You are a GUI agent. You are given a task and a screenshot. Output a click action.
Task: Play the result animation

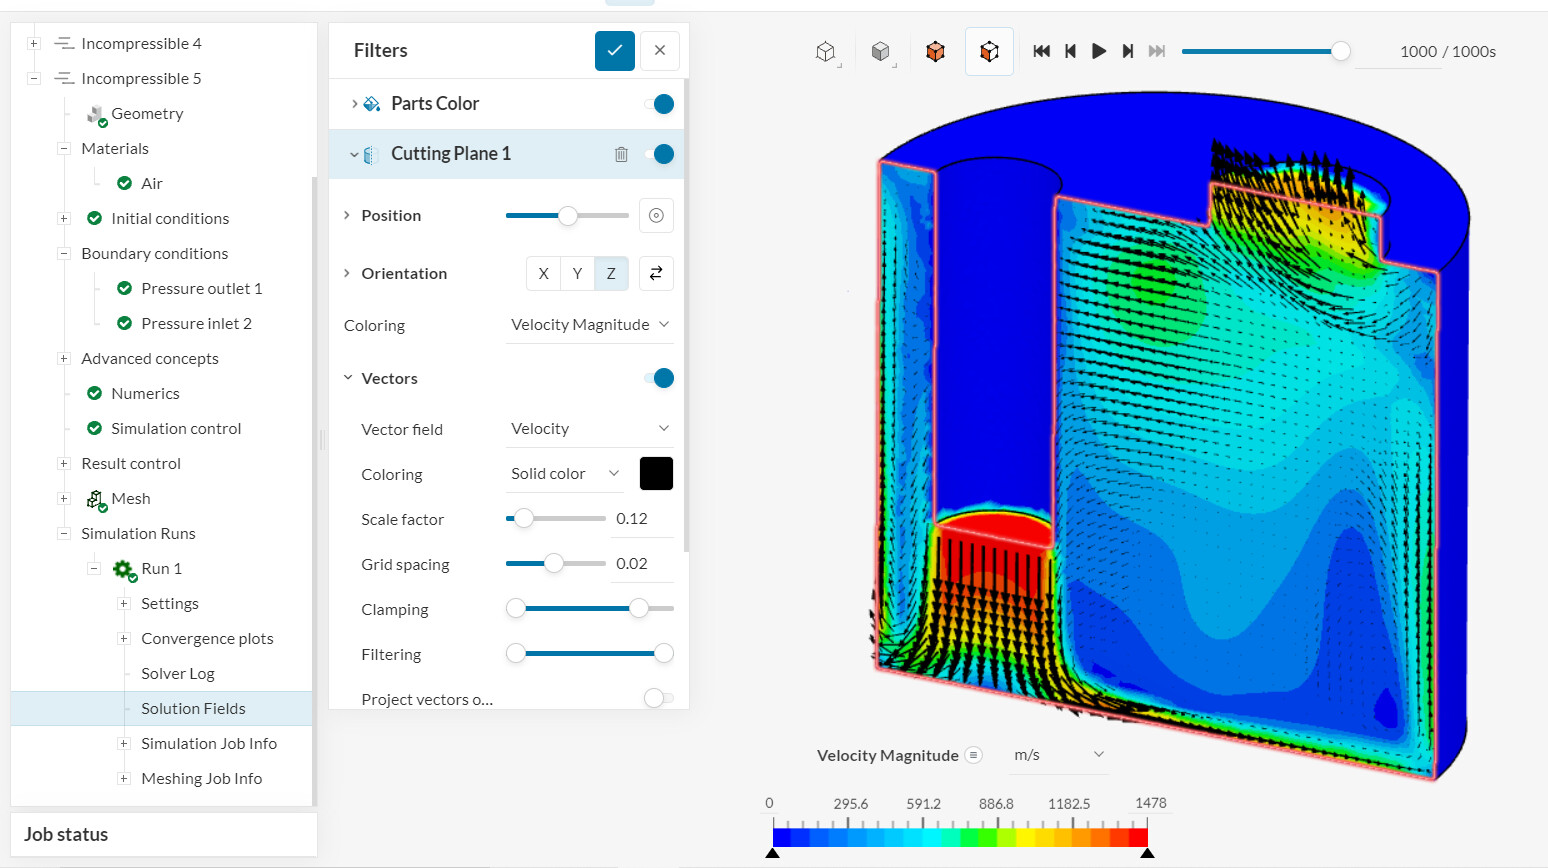1099,51
